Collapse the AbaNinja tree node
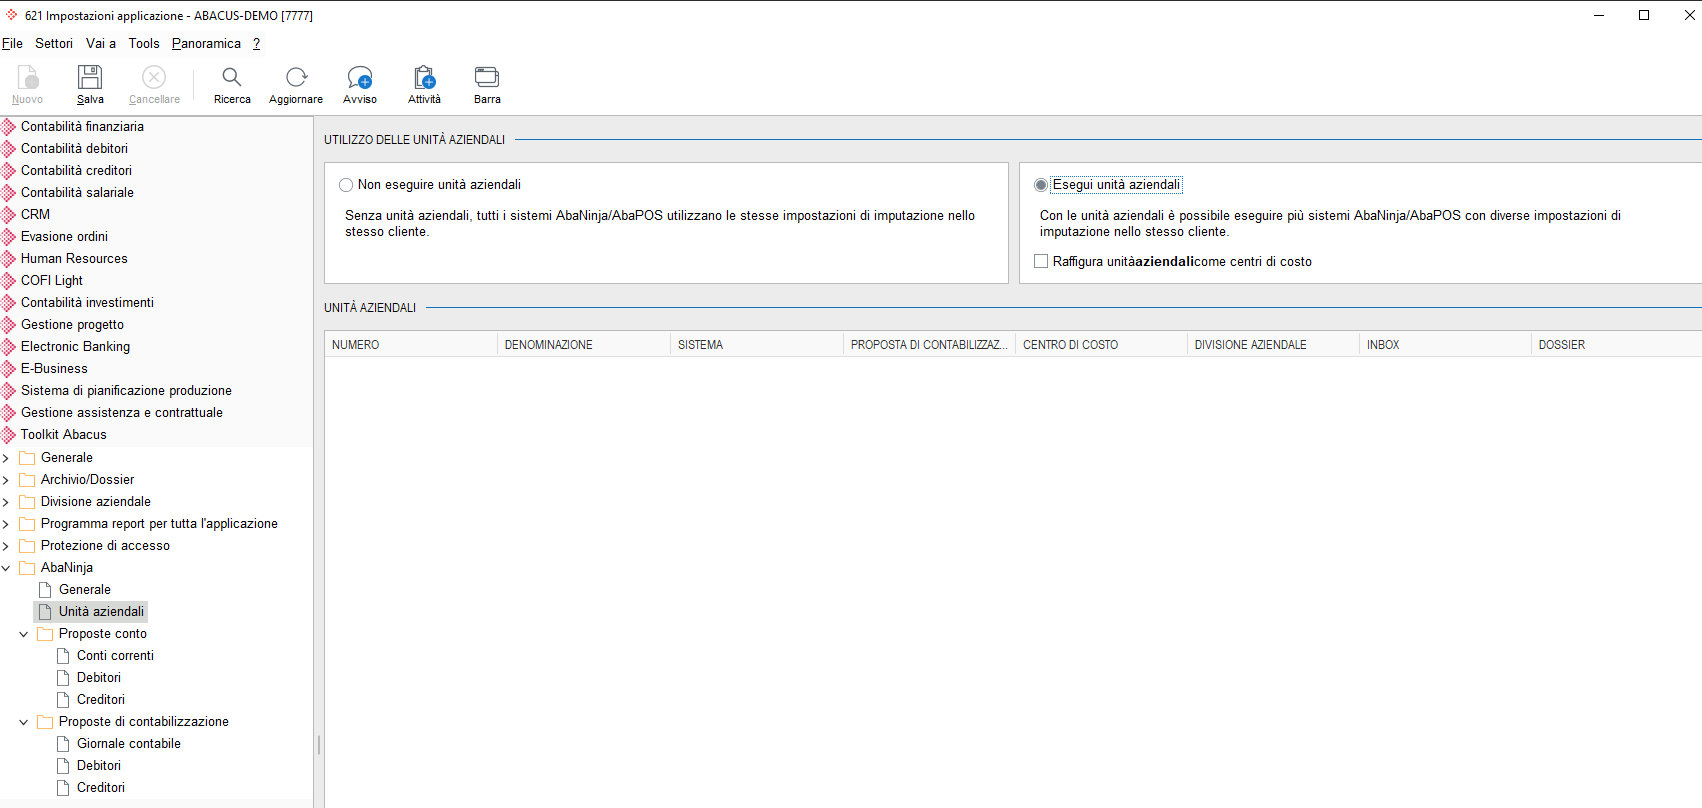 6,568
